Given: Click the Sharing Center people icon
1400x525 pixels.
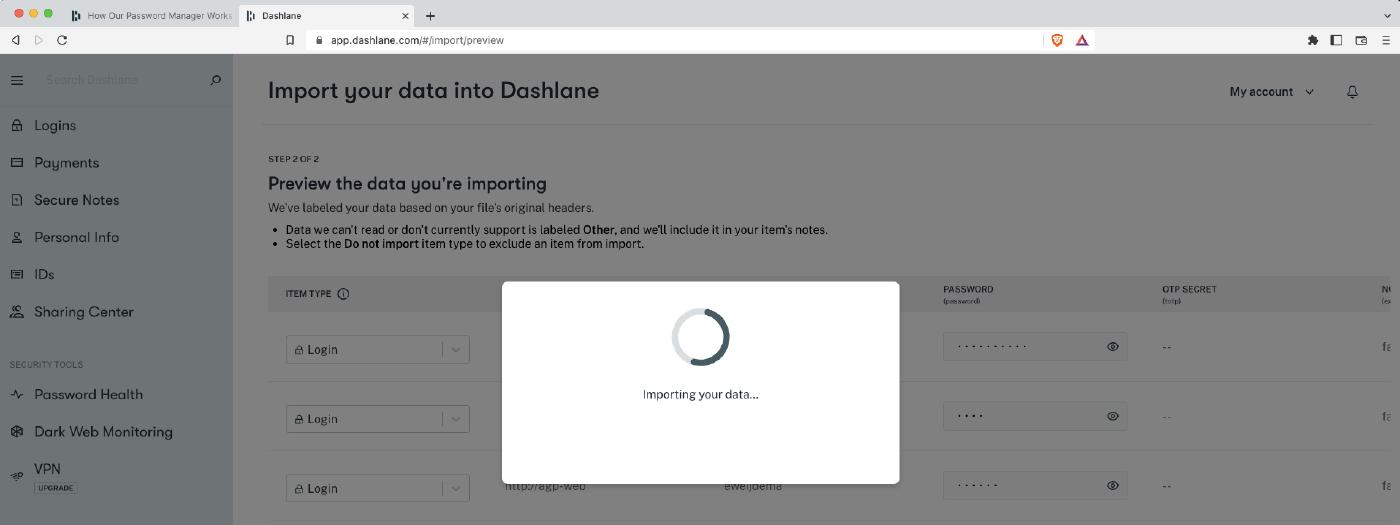Looking at the screenshot, I should (x=16, y=312).
